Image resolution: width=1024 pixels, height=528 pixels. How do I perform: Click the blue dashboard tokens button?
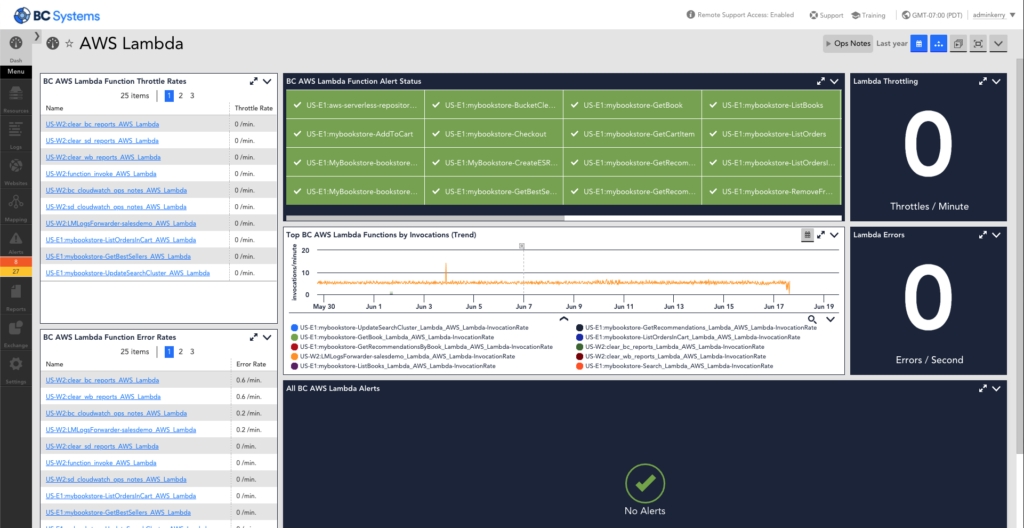938,44
